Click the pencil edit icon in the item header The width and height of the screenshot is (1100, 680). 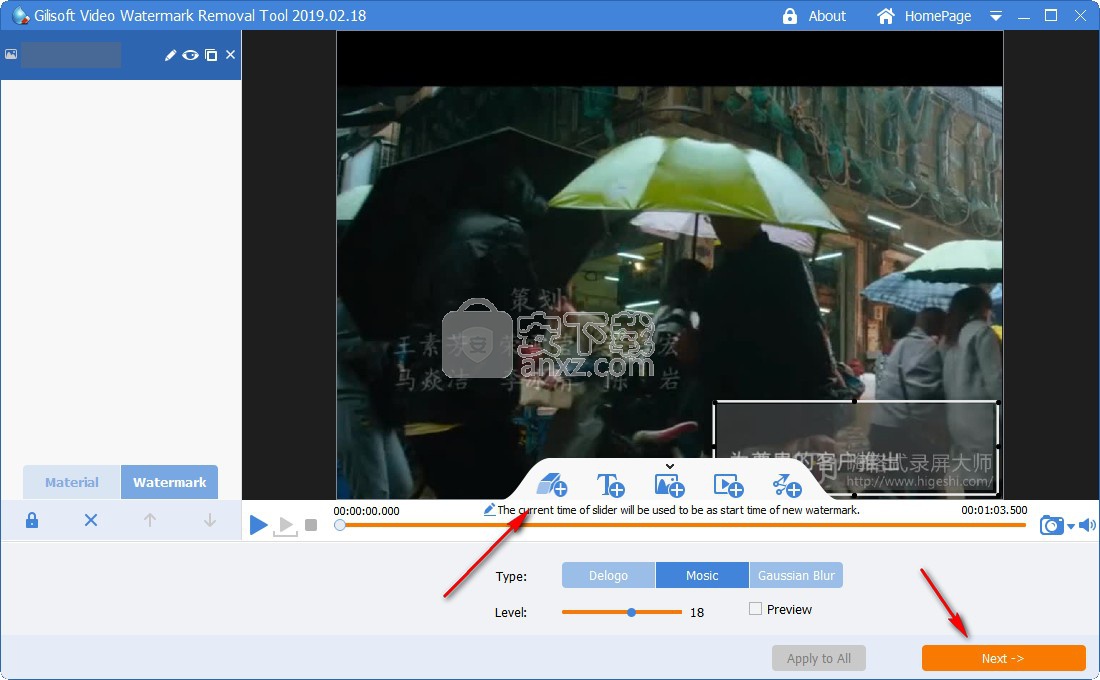point(170,55)
